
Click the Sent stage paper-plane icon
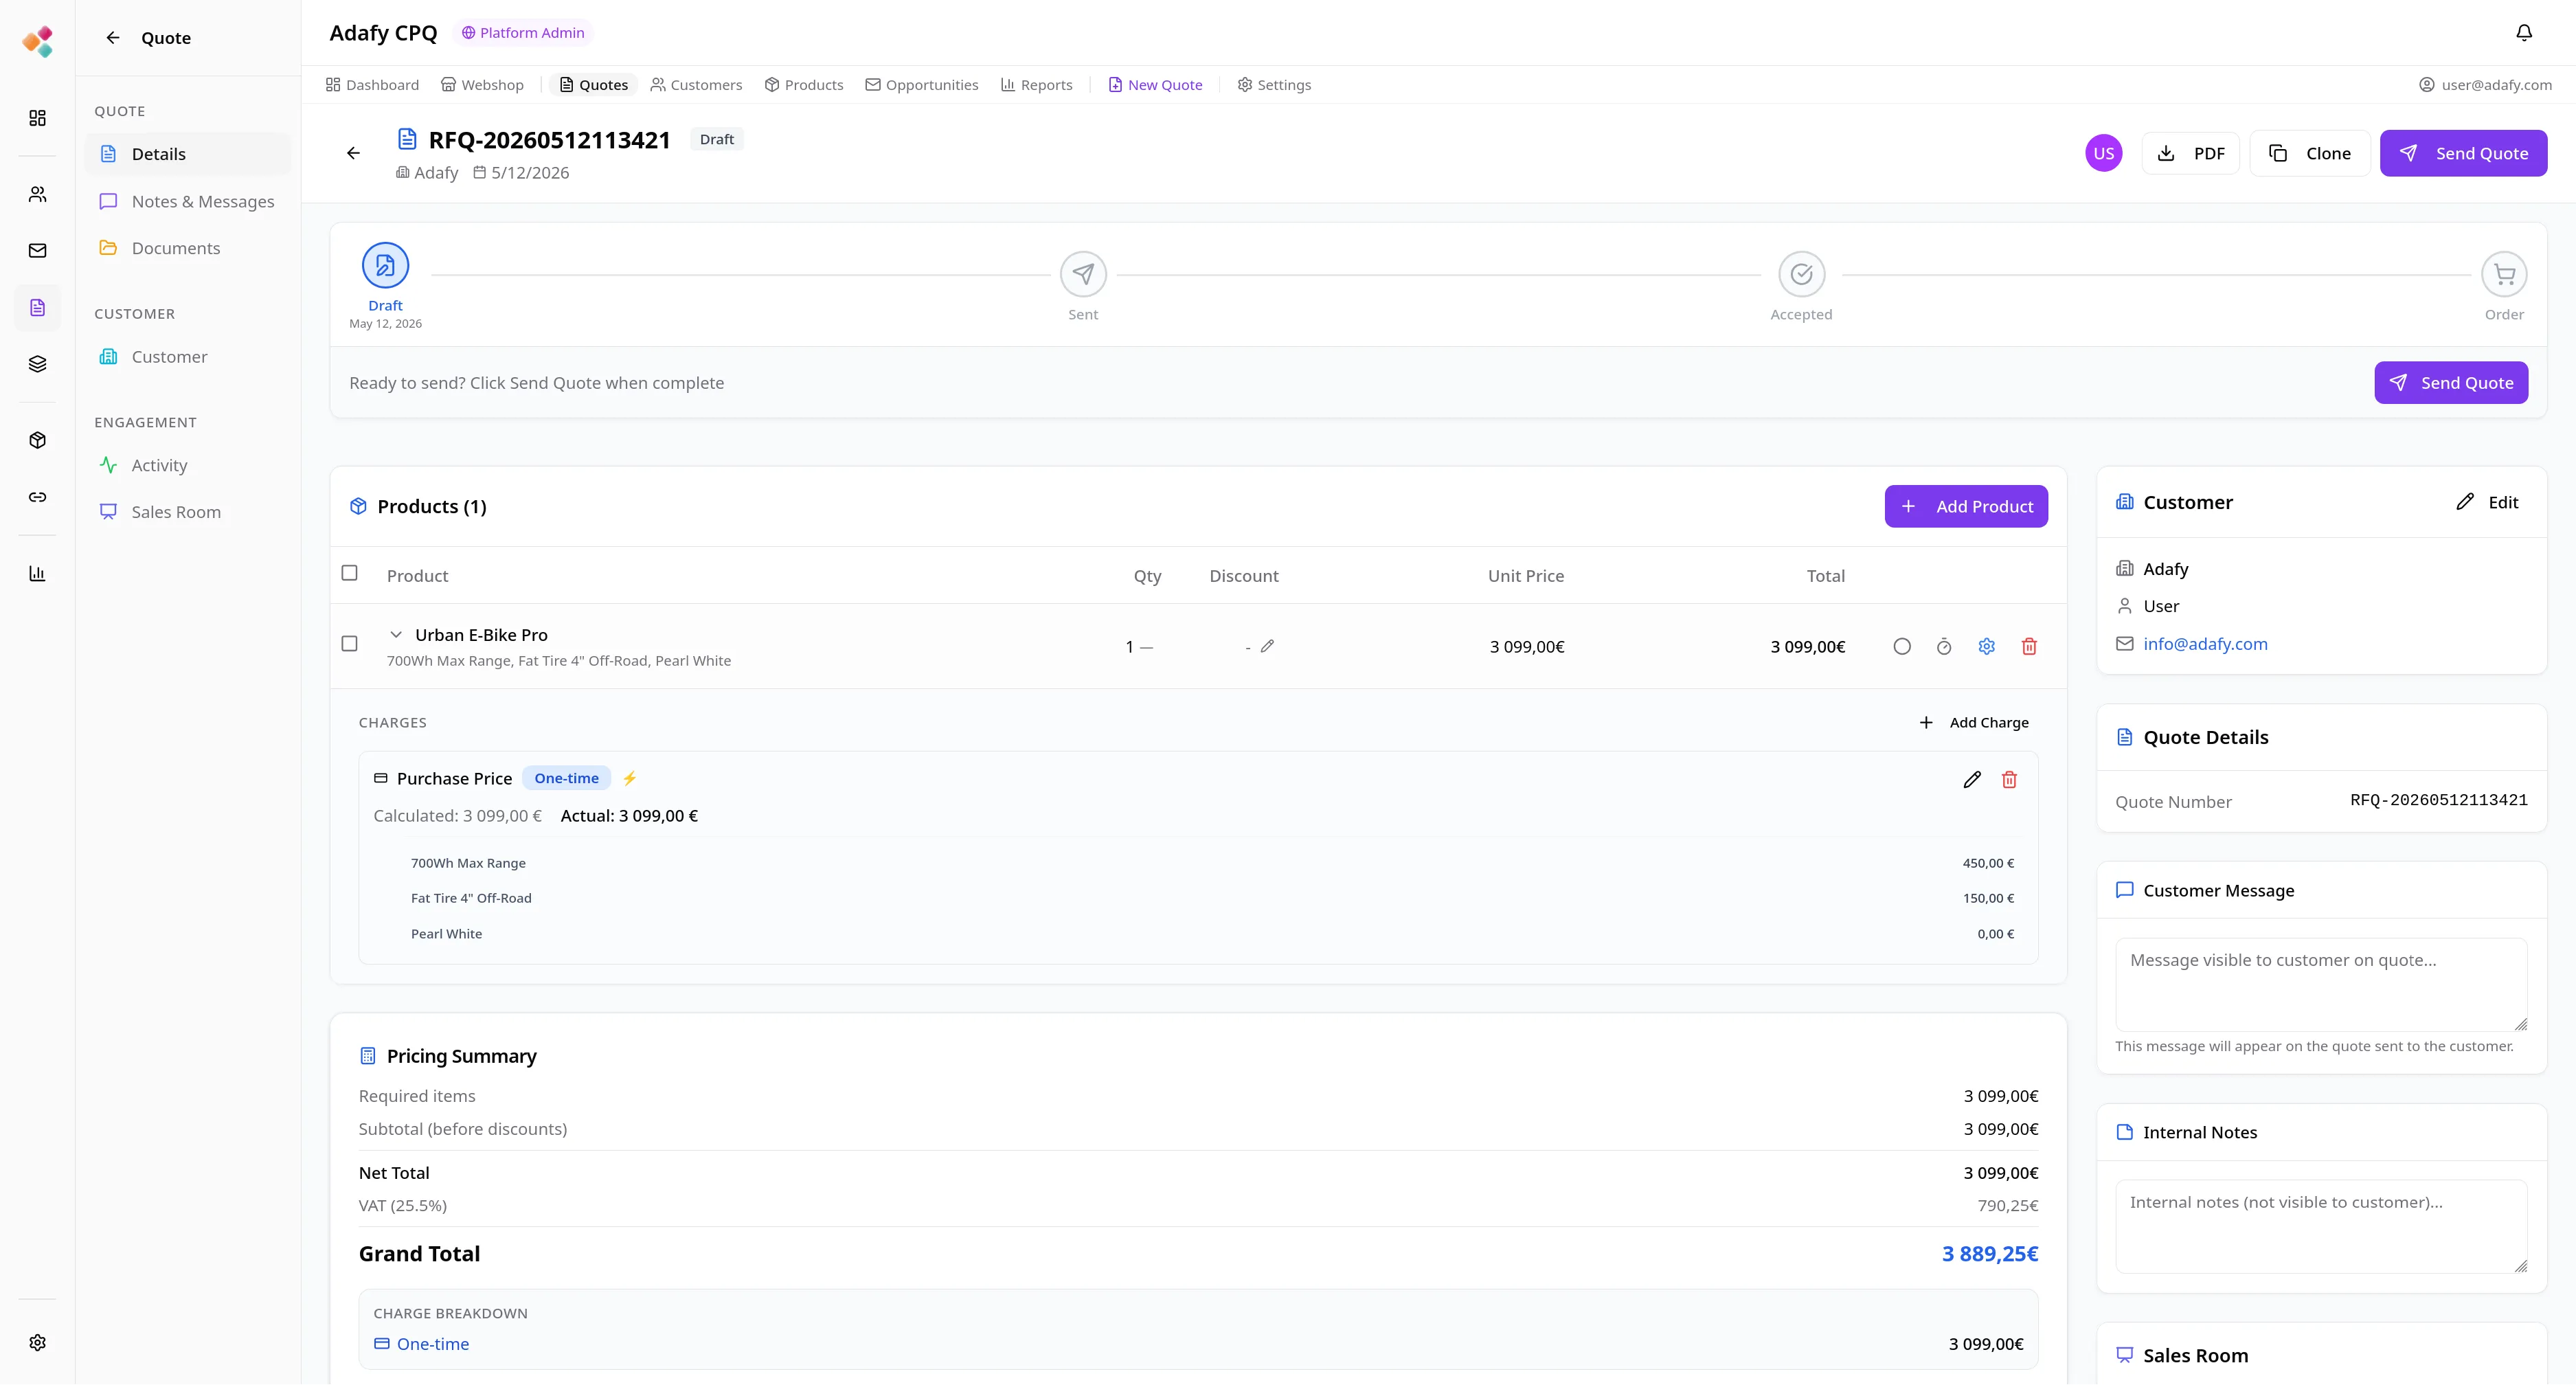(1083, 274)
